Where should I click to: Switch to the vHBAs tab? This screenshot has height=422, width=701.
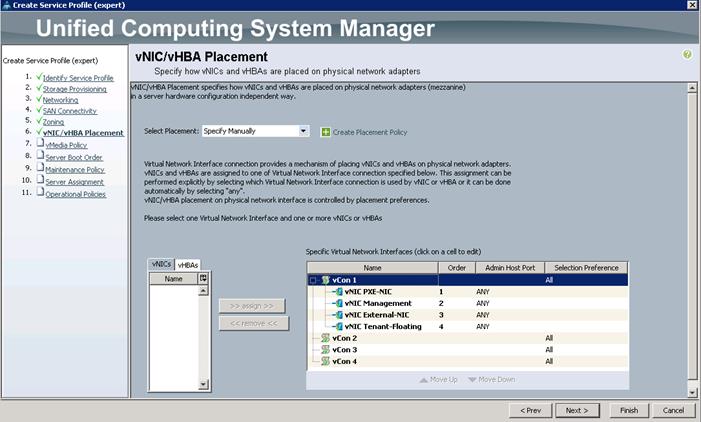pos(188,265)
